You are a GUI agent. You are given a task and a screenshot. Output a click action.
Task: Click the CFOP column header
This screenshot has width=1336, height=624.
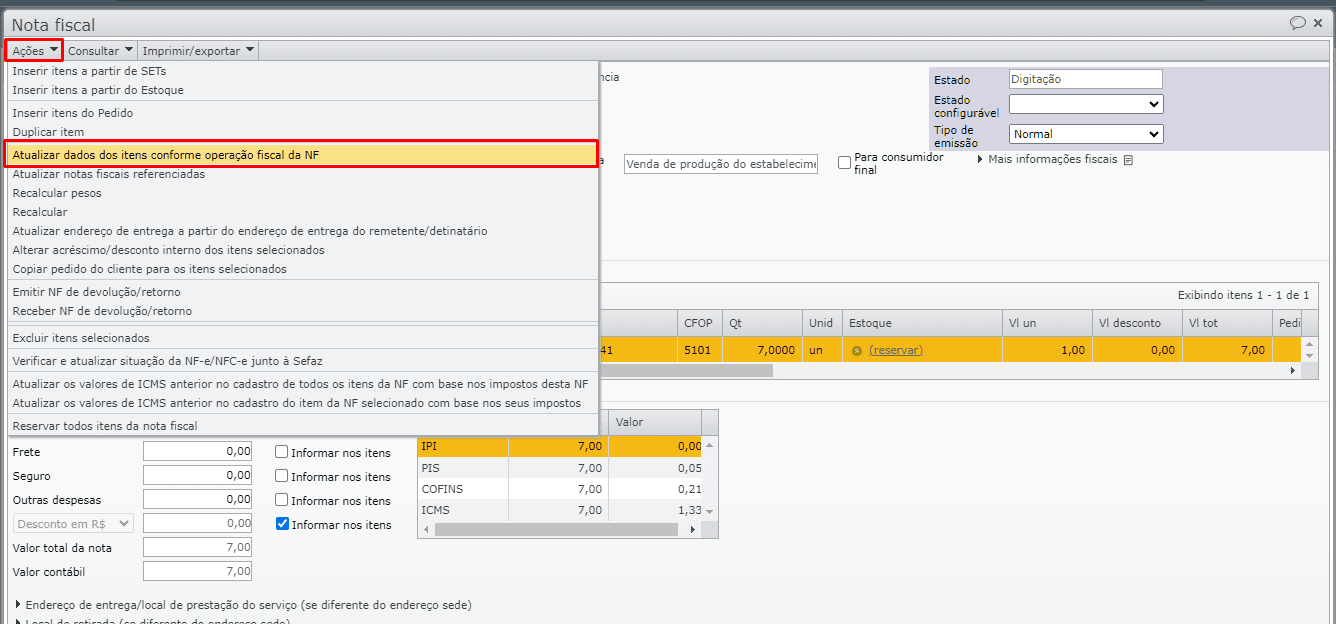[700, 323]
